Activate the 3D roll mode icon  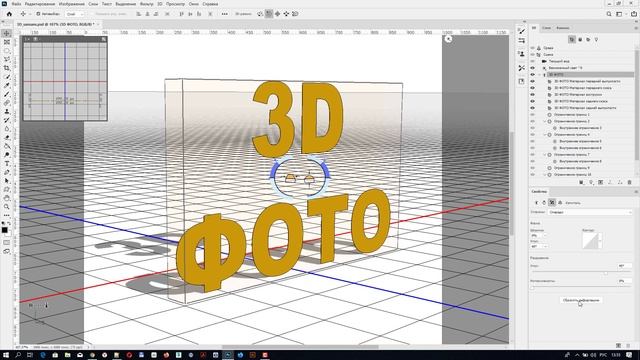point(269,14)
